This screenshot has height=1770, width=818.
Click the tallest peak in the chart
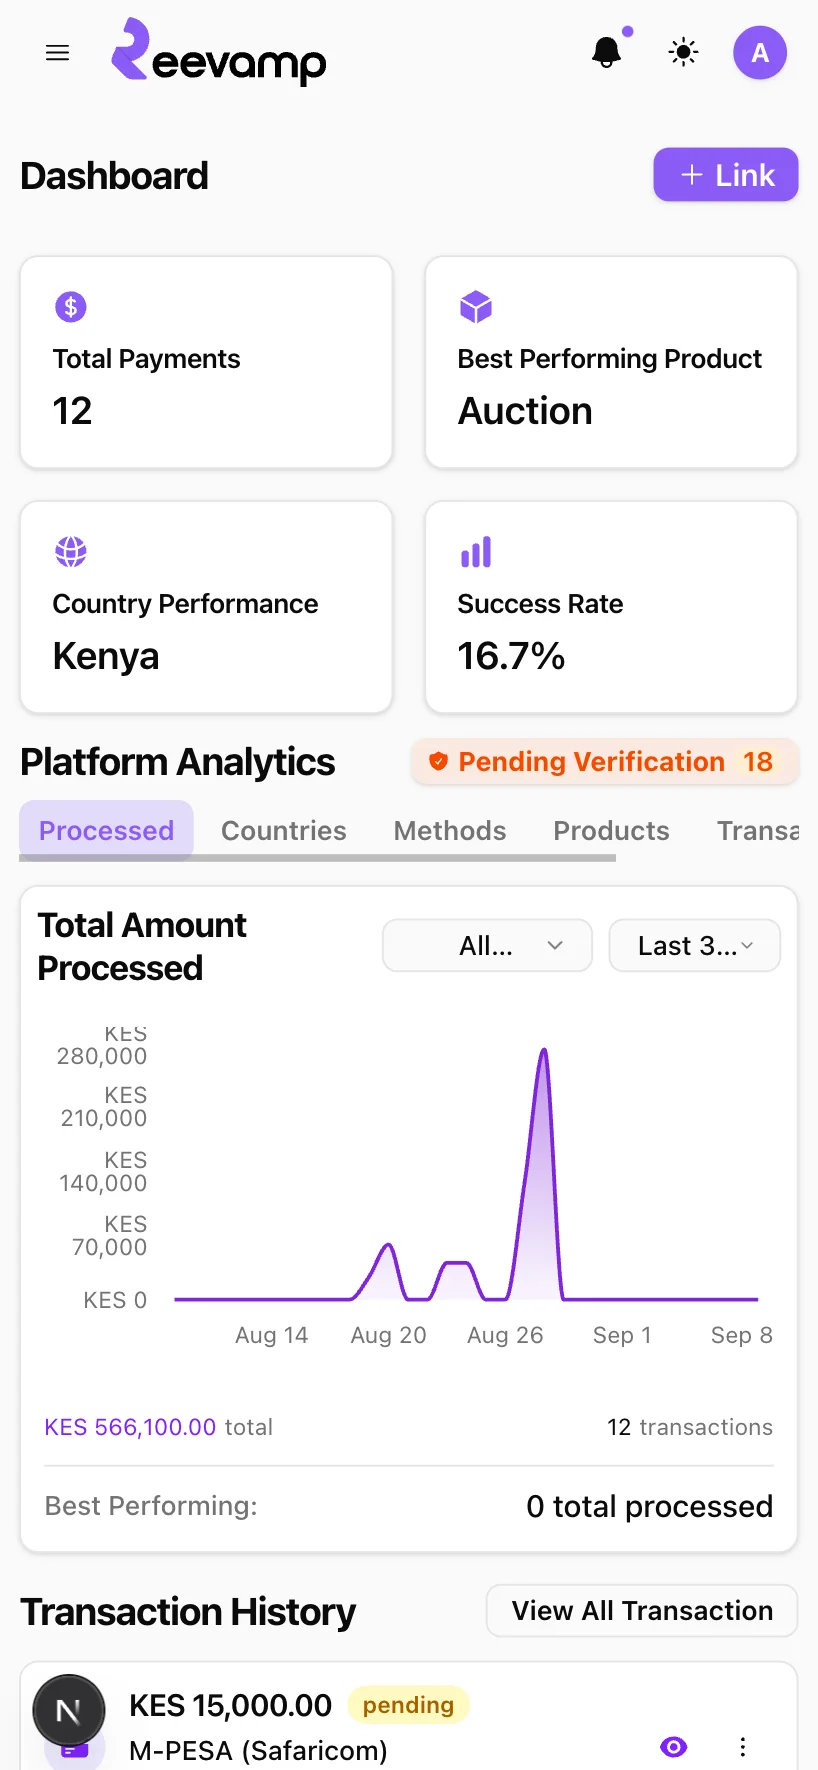click(544, 1052)
